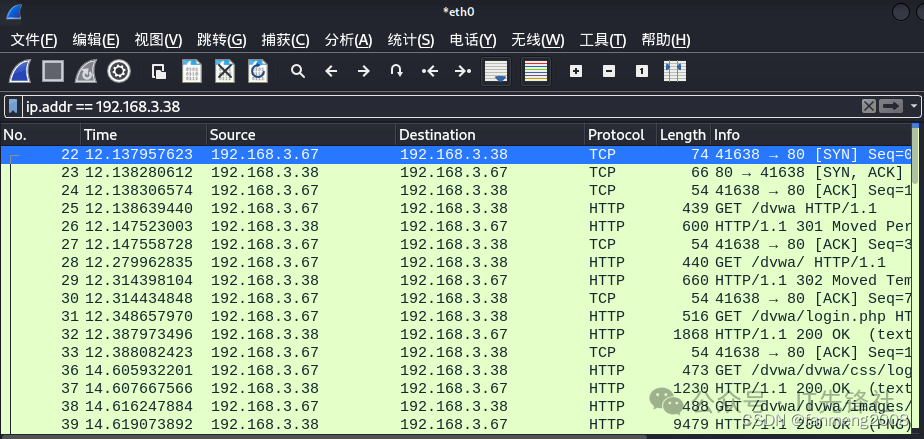Restart the current capture
Screen dimensions: 924x439
86,71
